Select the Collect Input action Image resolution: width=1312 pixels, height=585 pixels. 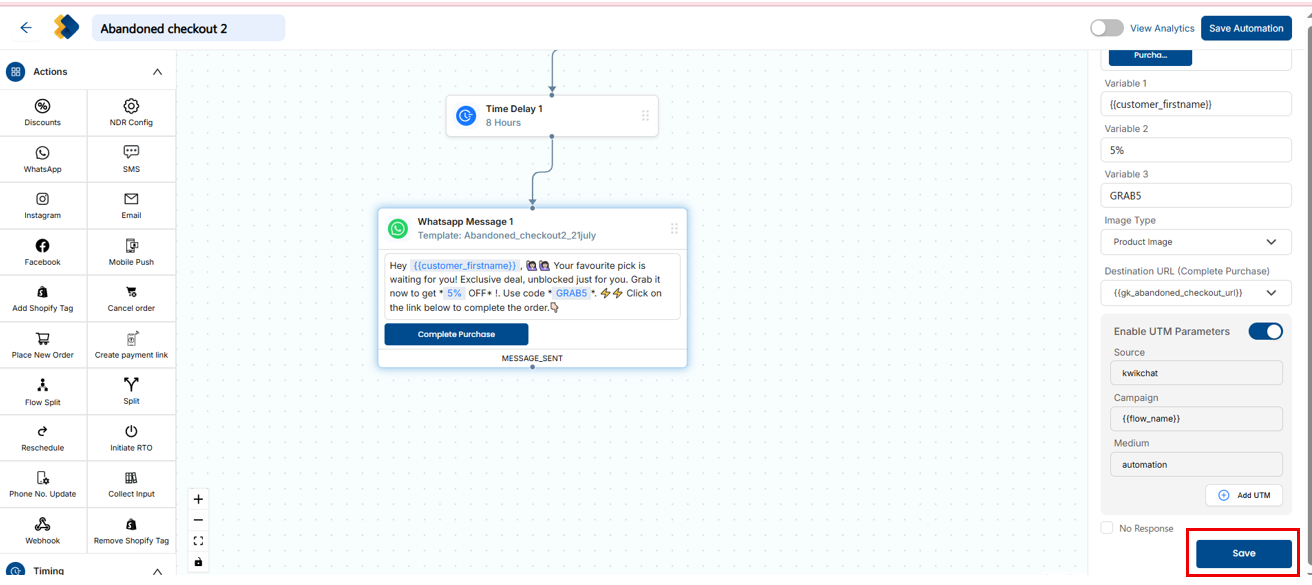[x=131, y=485]
